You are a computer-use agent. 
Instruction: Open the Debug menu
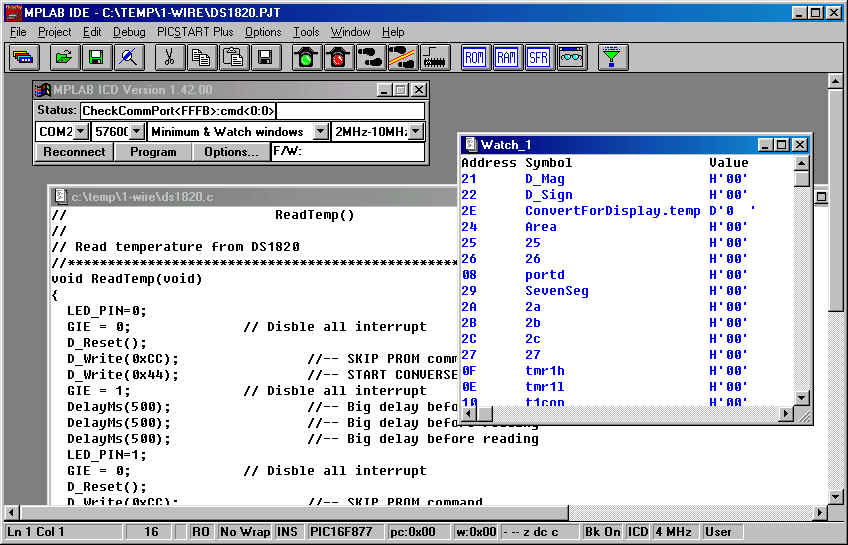[x=129, y=32]
